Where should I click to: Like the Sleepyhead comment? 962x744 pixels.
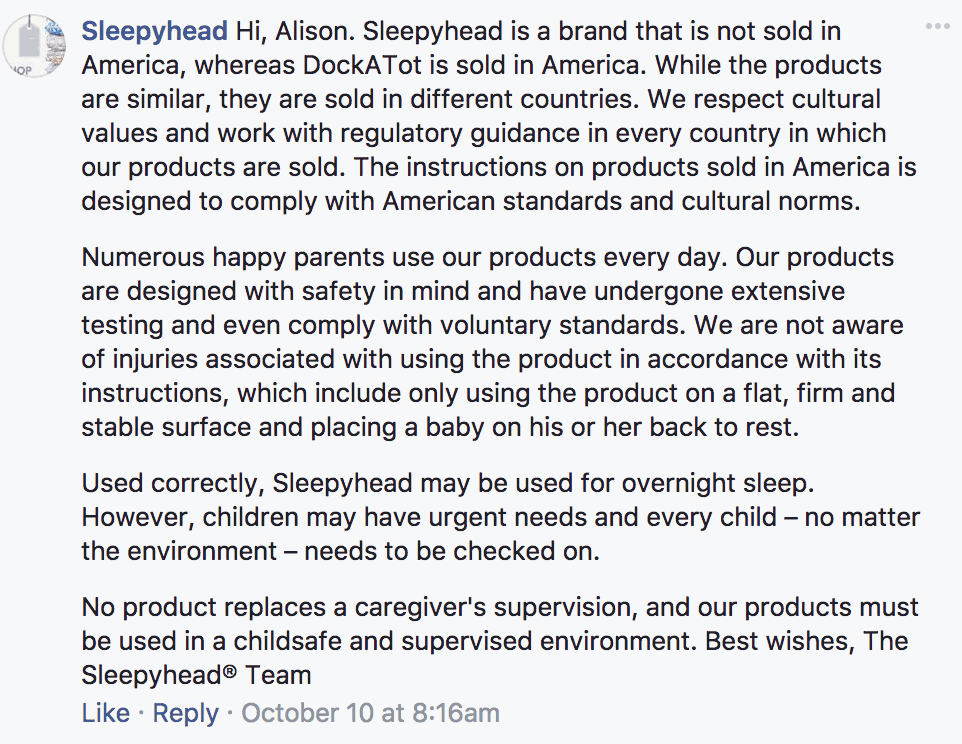point(105,713)
